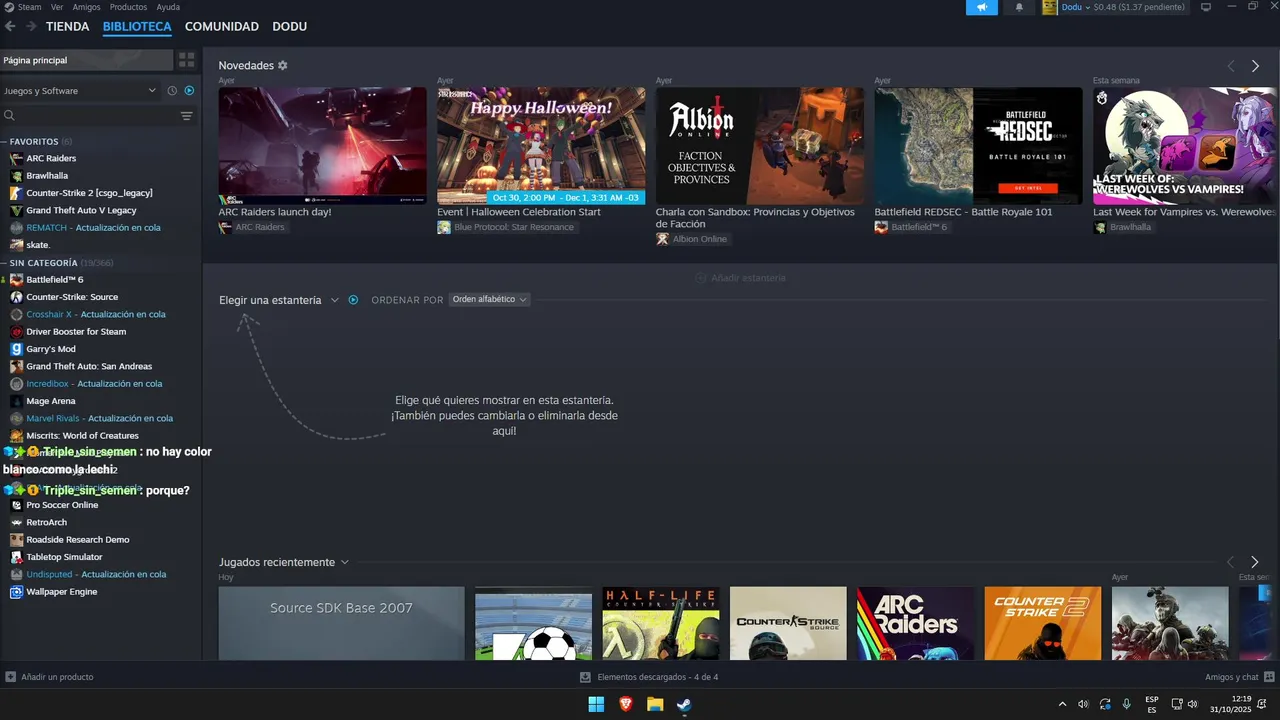Open the Counter-Strike 2 recent game cover
The image size is (1280, 720).
[x=1042, y=623]
